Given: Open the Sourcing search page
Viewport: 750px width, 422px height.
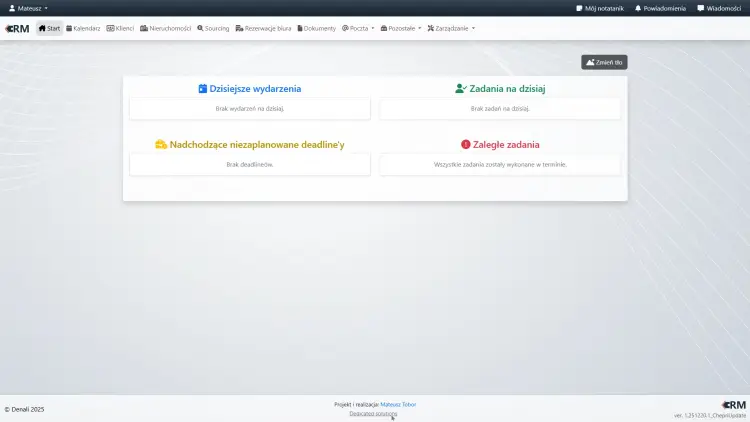Looking at the screenshot, I should pyautogui.click(x=213, y=28).
